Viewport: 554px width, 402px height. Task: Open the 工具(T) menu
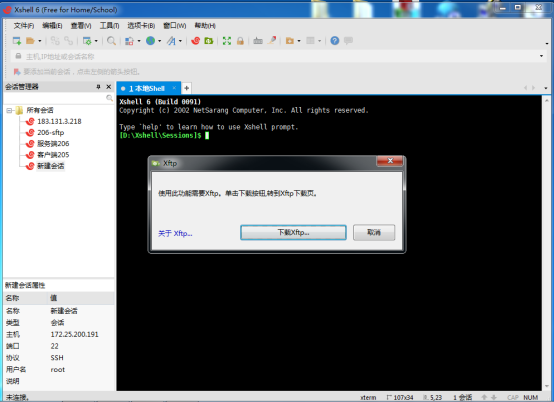pyautogui.click(x=109, y=25)
